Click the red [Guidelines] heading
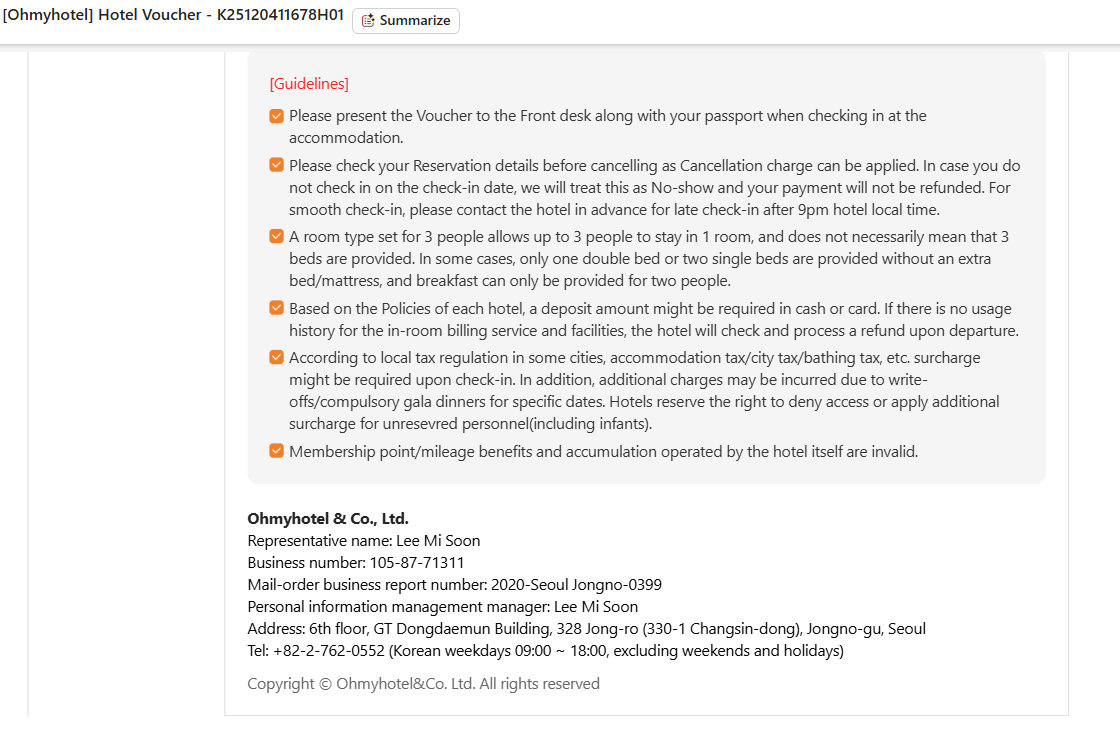The width and height of the screenshot is (1120, 744). pyautogui.click(x=309, y=84)
